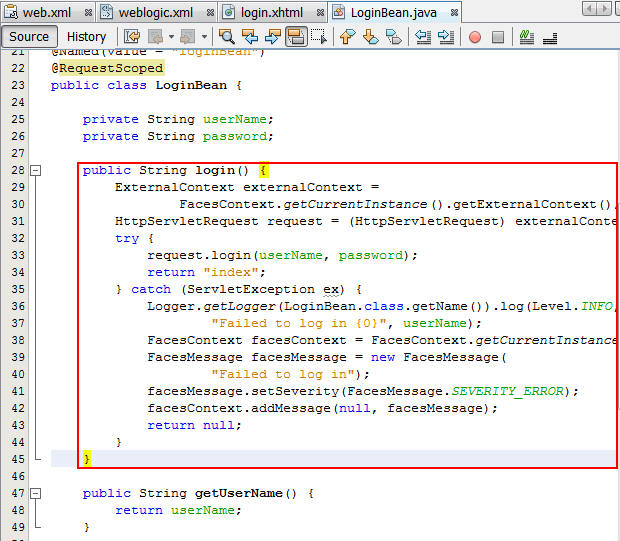The width and height of the screenshot is (620, 541).
Task: Switch to web.xml tab
Action: (x=47, y=13)
